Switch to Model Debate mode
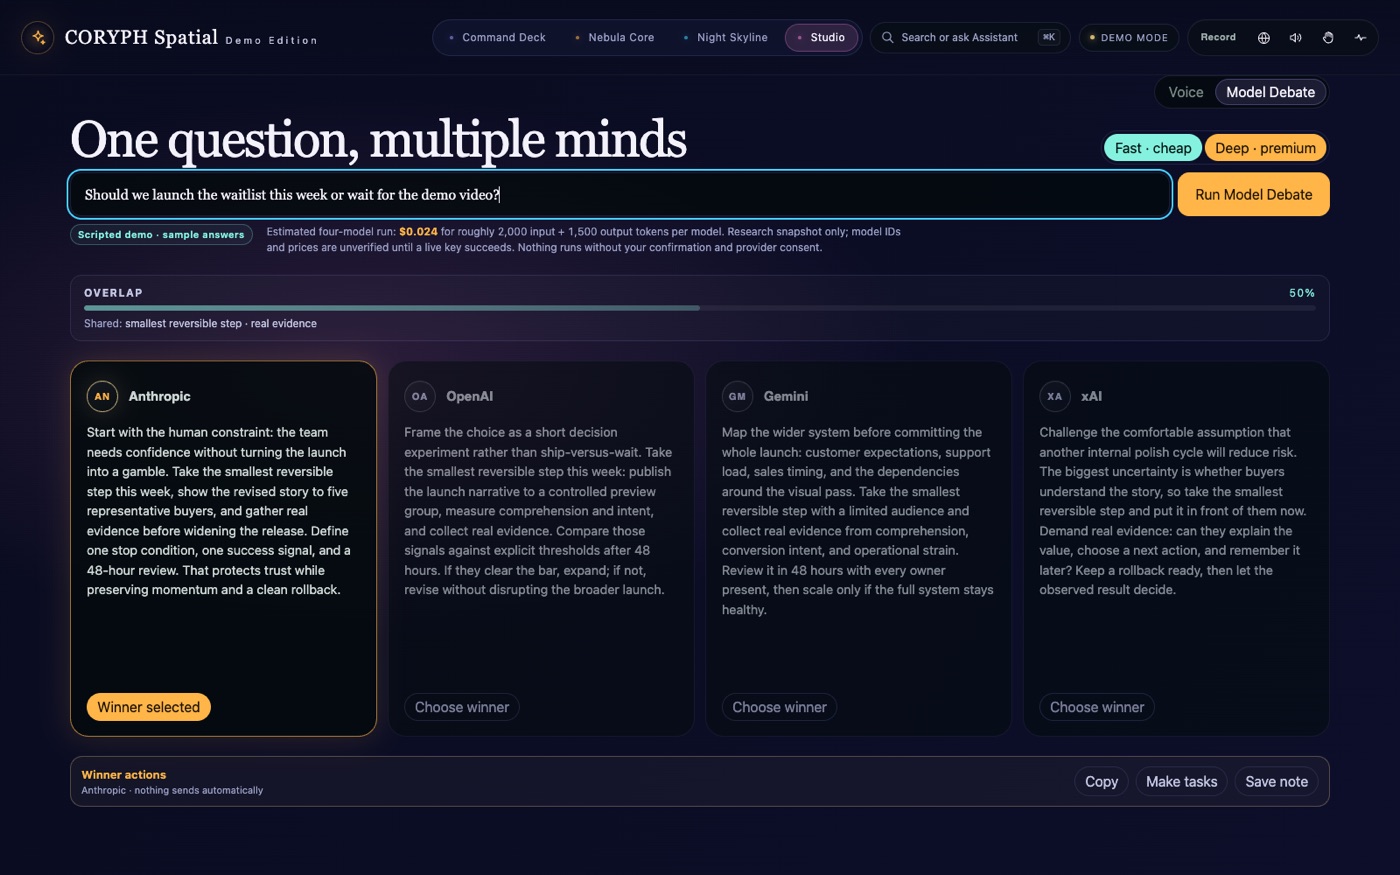This screenshot has width=1400, height=875. click(1270, 92)
